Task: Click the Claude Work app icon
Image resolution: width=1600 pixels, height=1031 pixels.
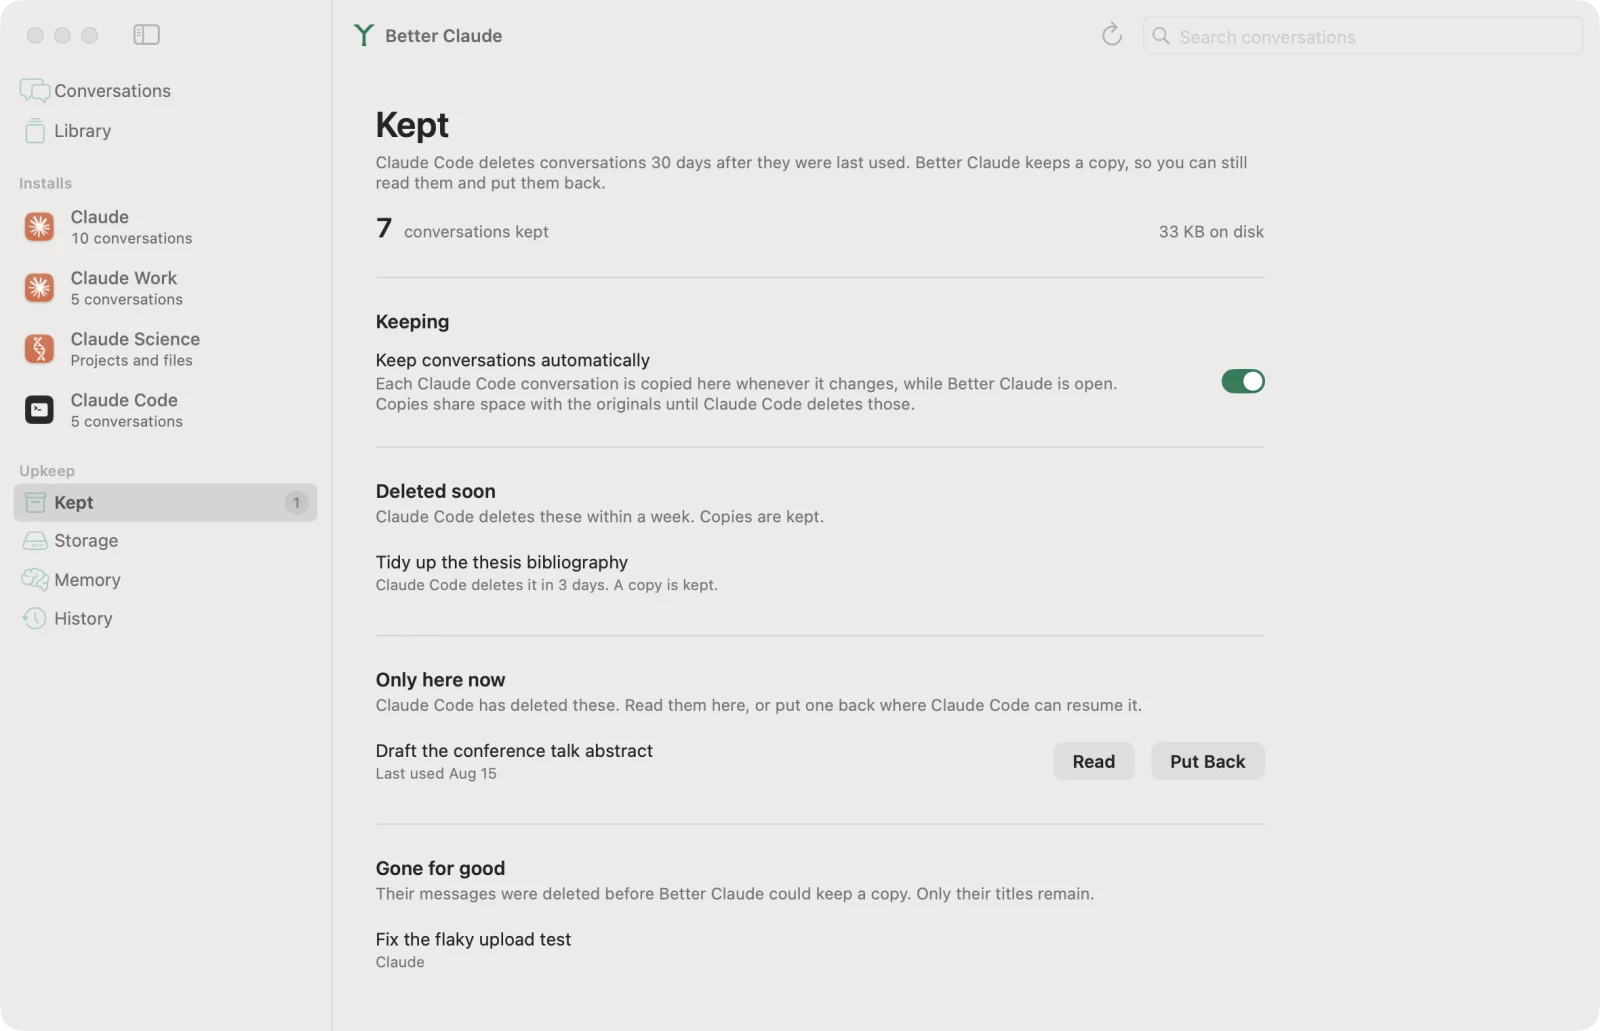Action: click(39, 288)
